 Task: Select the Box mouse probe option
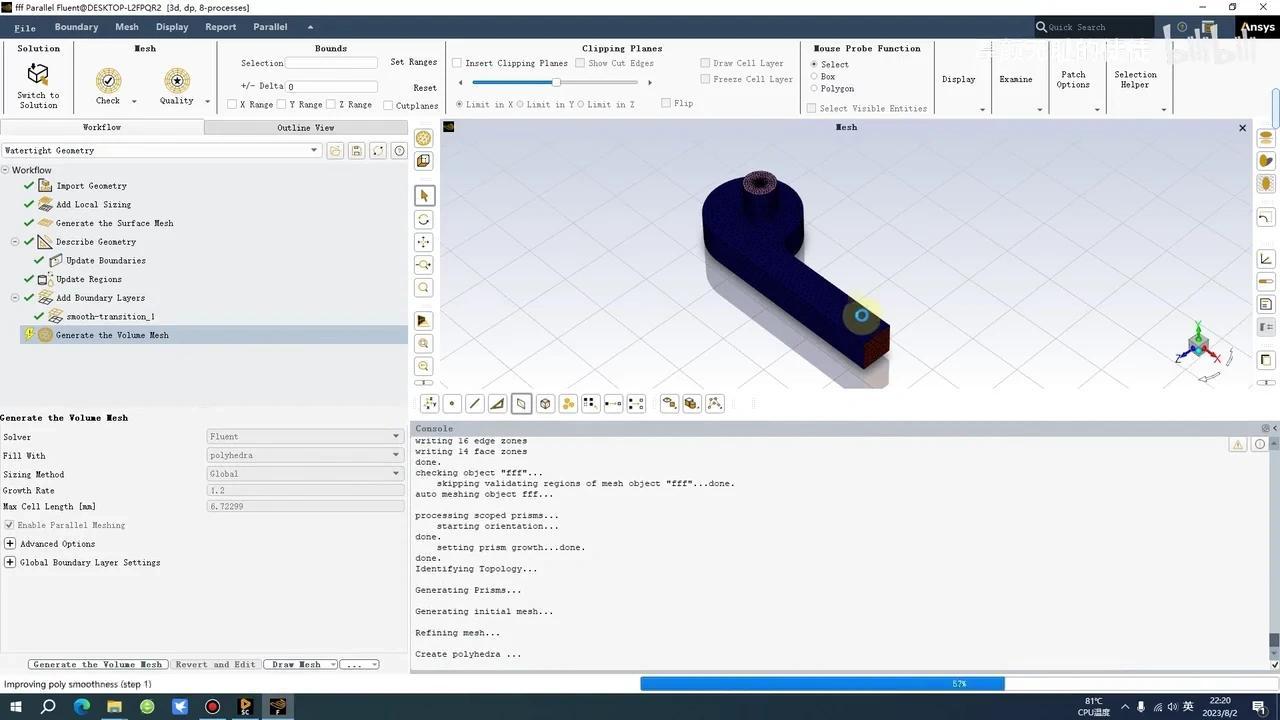[814, 76]
